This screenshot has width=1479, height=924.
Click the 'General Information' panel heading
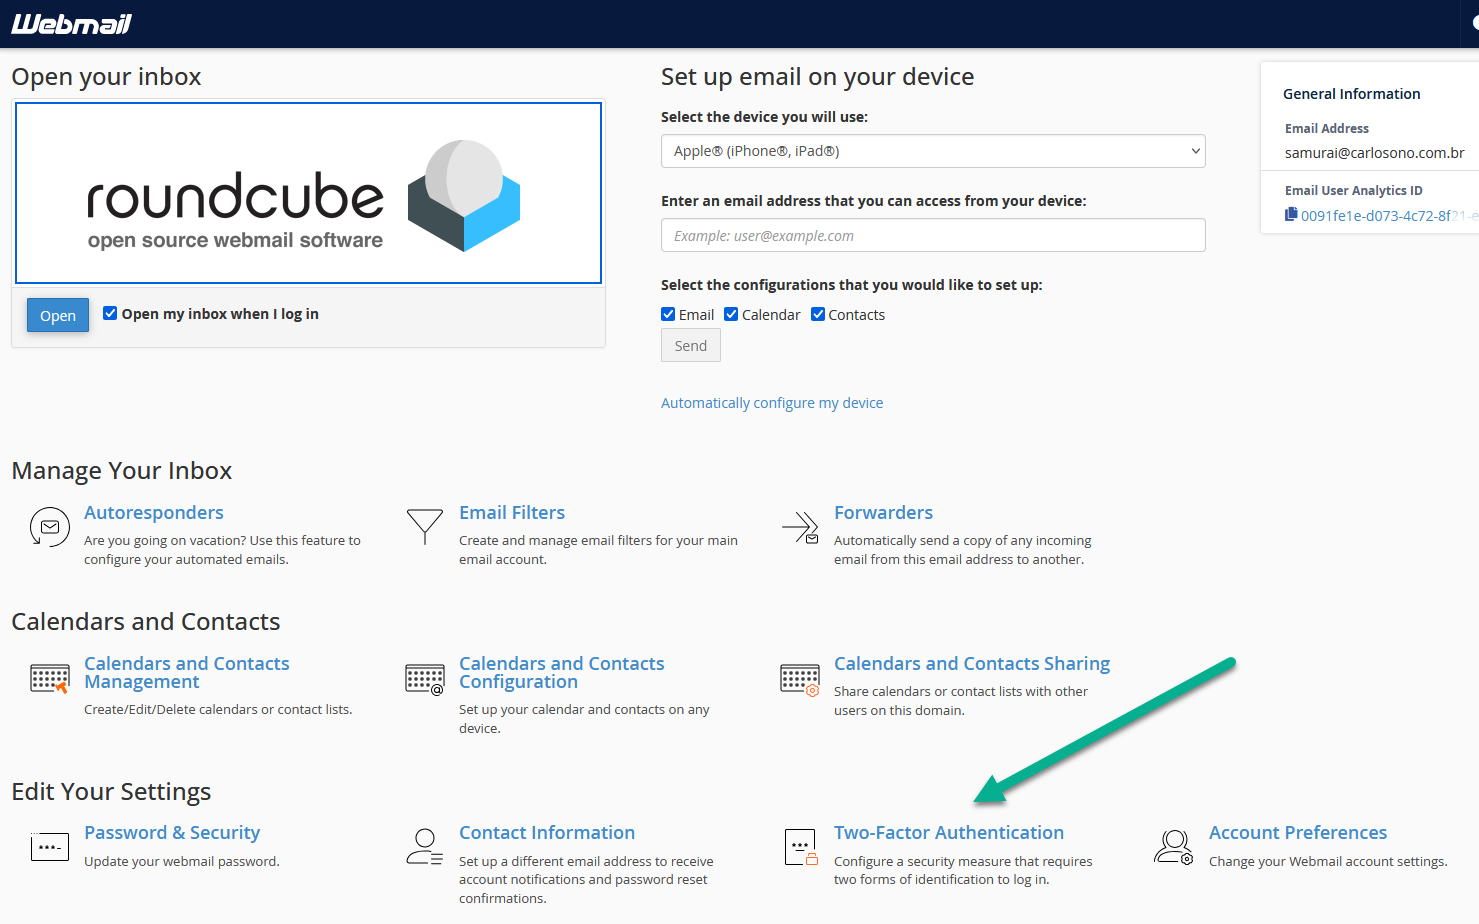click(1352, 94)
